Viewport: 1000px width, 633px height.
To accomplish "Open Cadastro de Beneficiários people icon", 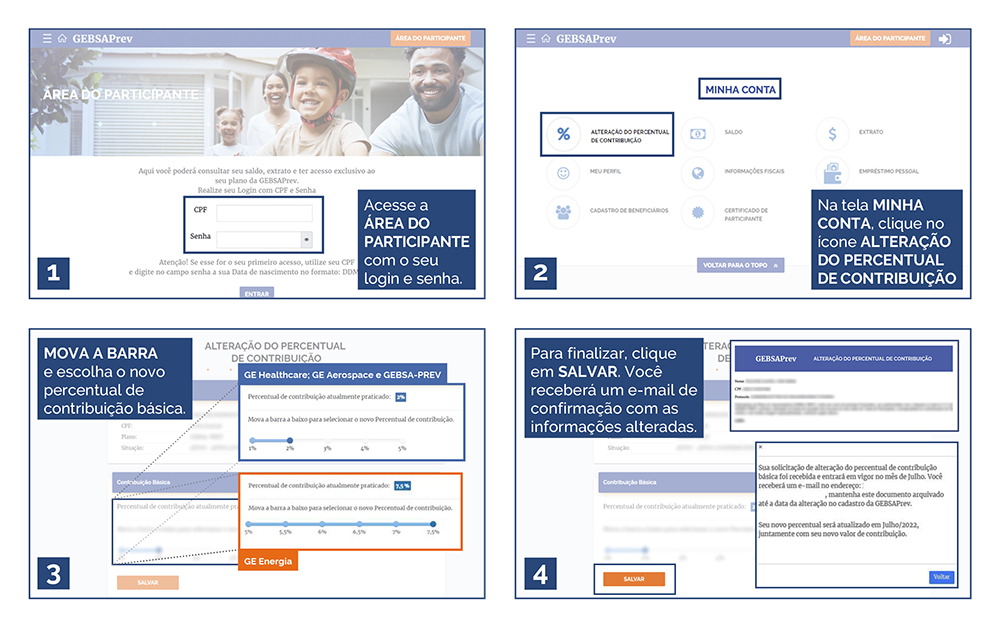I will pos(563,212).
